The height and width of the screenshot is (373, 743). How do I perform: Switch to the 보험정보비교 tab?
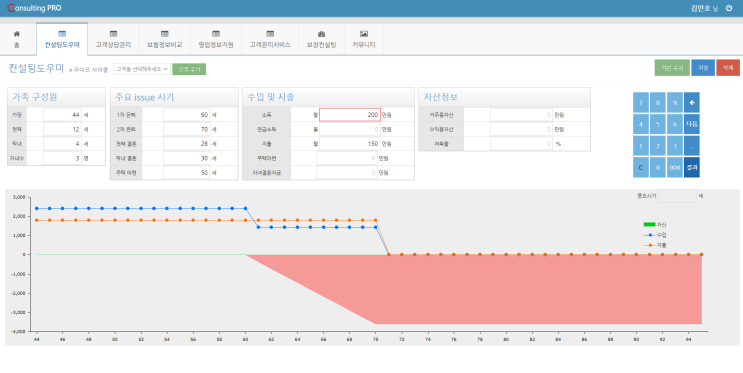click(164, 39)
